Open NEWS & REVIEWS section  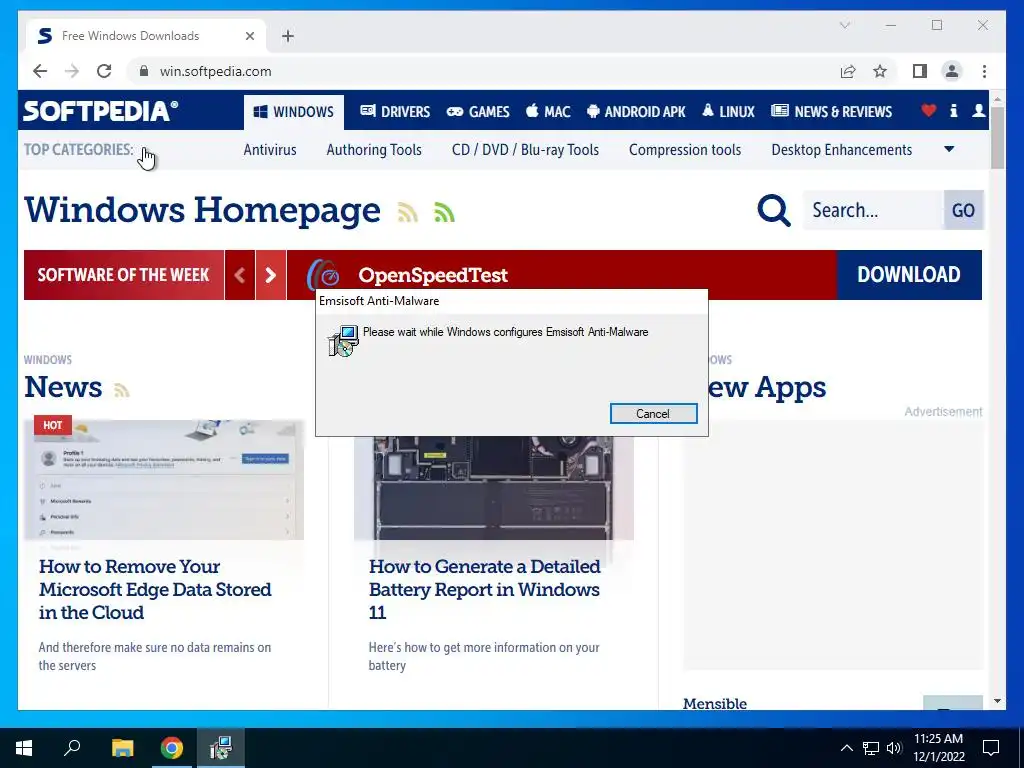point(831,112)
